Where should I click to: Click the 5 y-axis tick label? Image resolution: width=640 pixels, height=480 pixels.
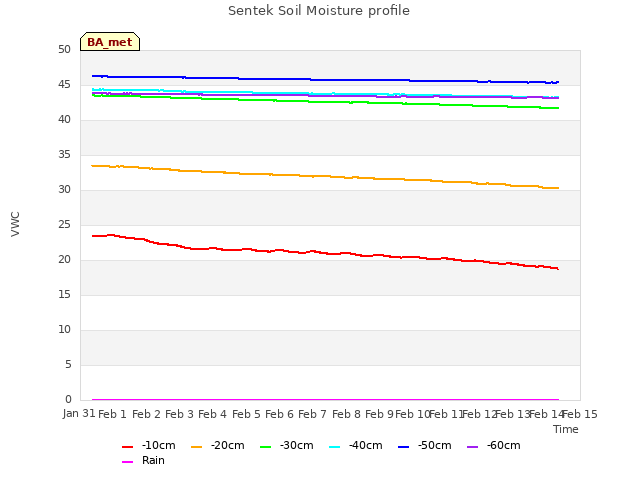click(68, 364)
